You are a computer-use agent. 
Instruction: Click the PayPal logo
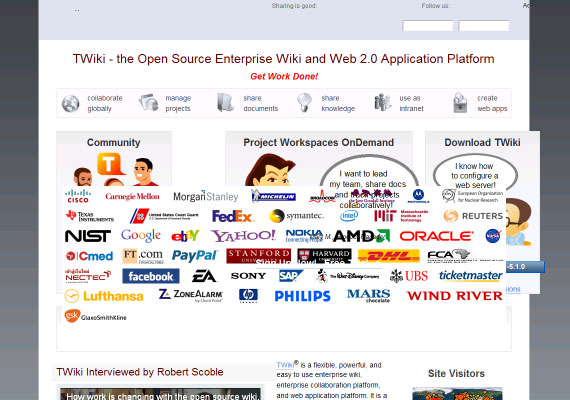click(194, 256)
